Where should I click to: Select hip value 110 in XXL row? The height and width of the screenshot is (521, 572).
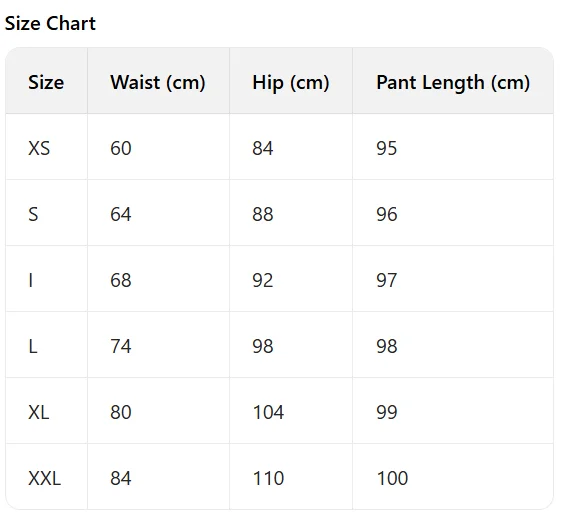click(x=268, y=478)
